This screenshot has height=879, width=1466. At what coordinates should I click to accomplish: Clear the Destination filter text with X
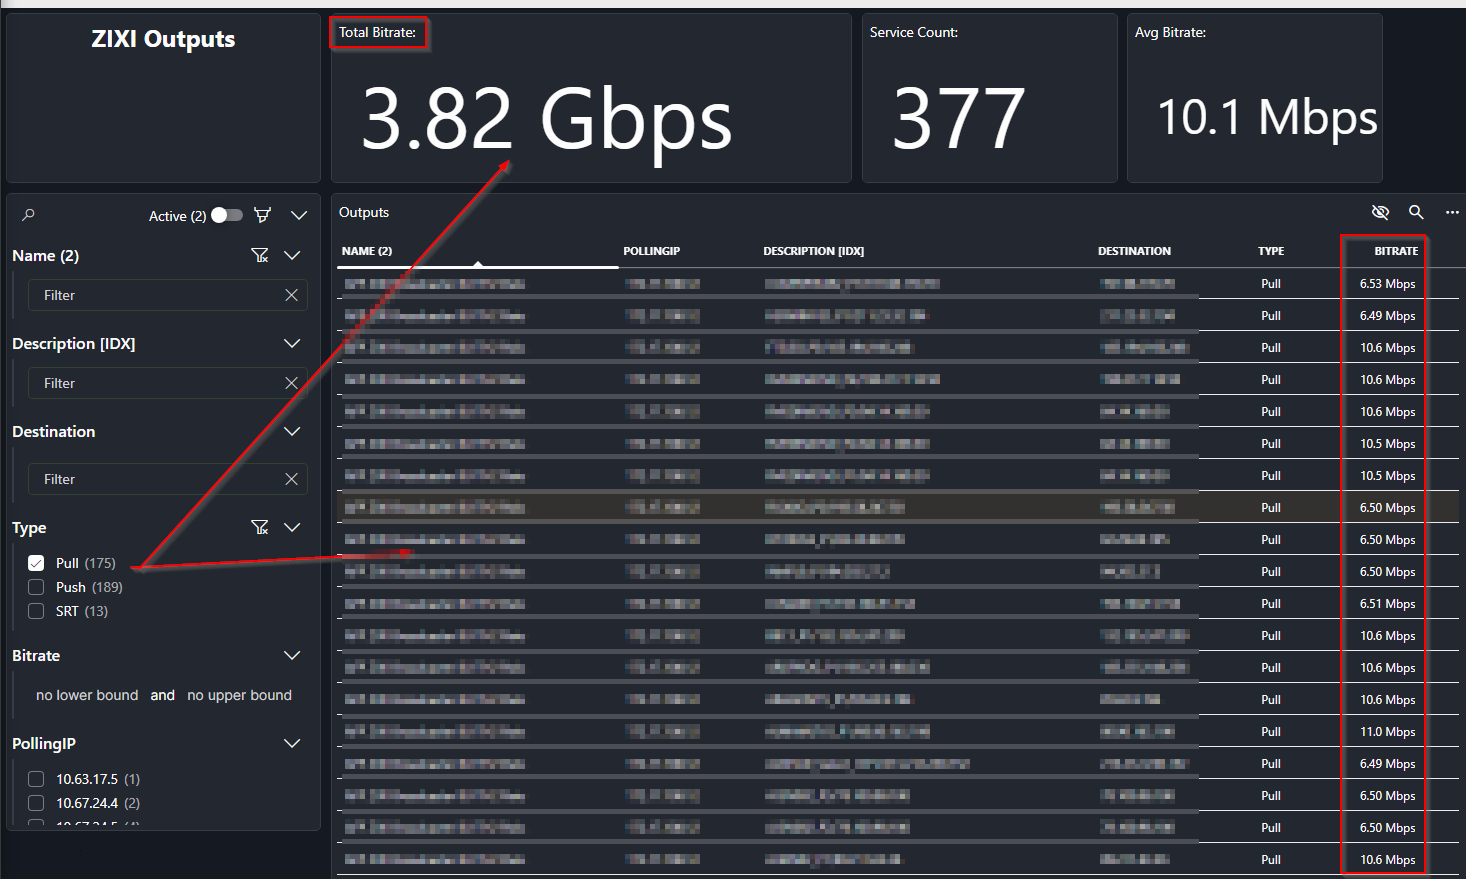pyautogui.click(x=291, y=480)
